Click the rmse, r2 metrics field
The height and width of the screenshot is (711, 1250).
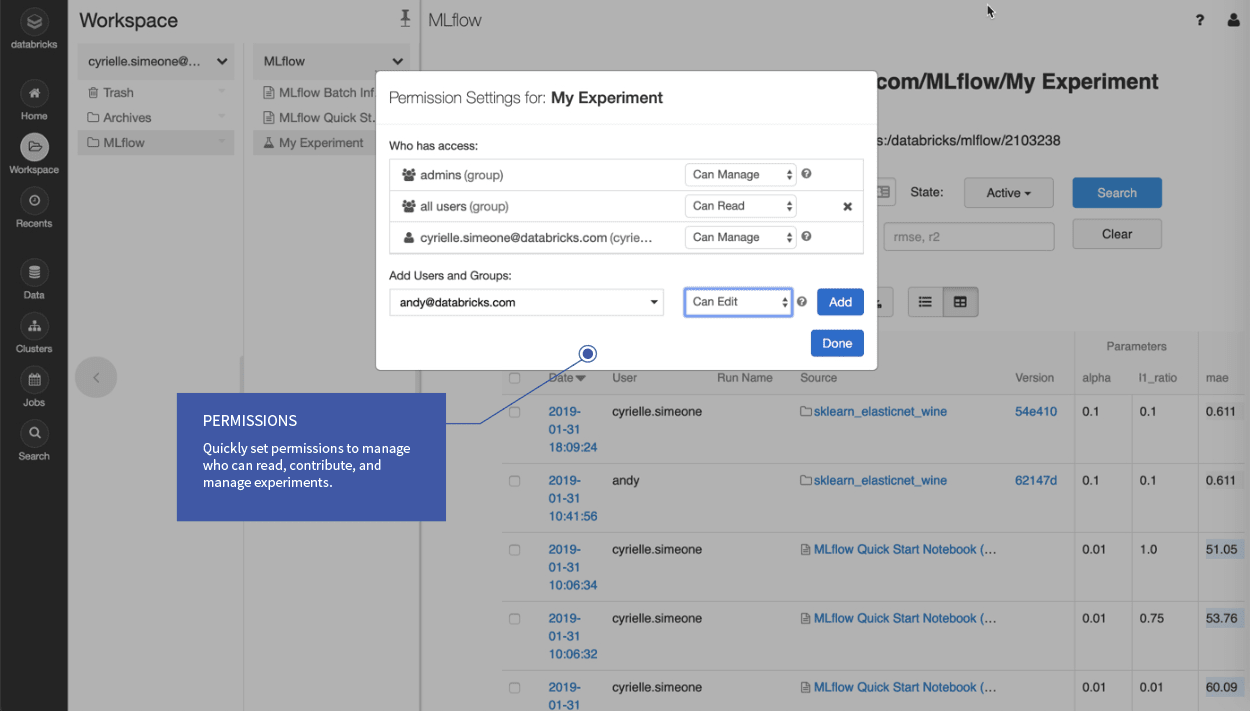(x=968, y=237)
